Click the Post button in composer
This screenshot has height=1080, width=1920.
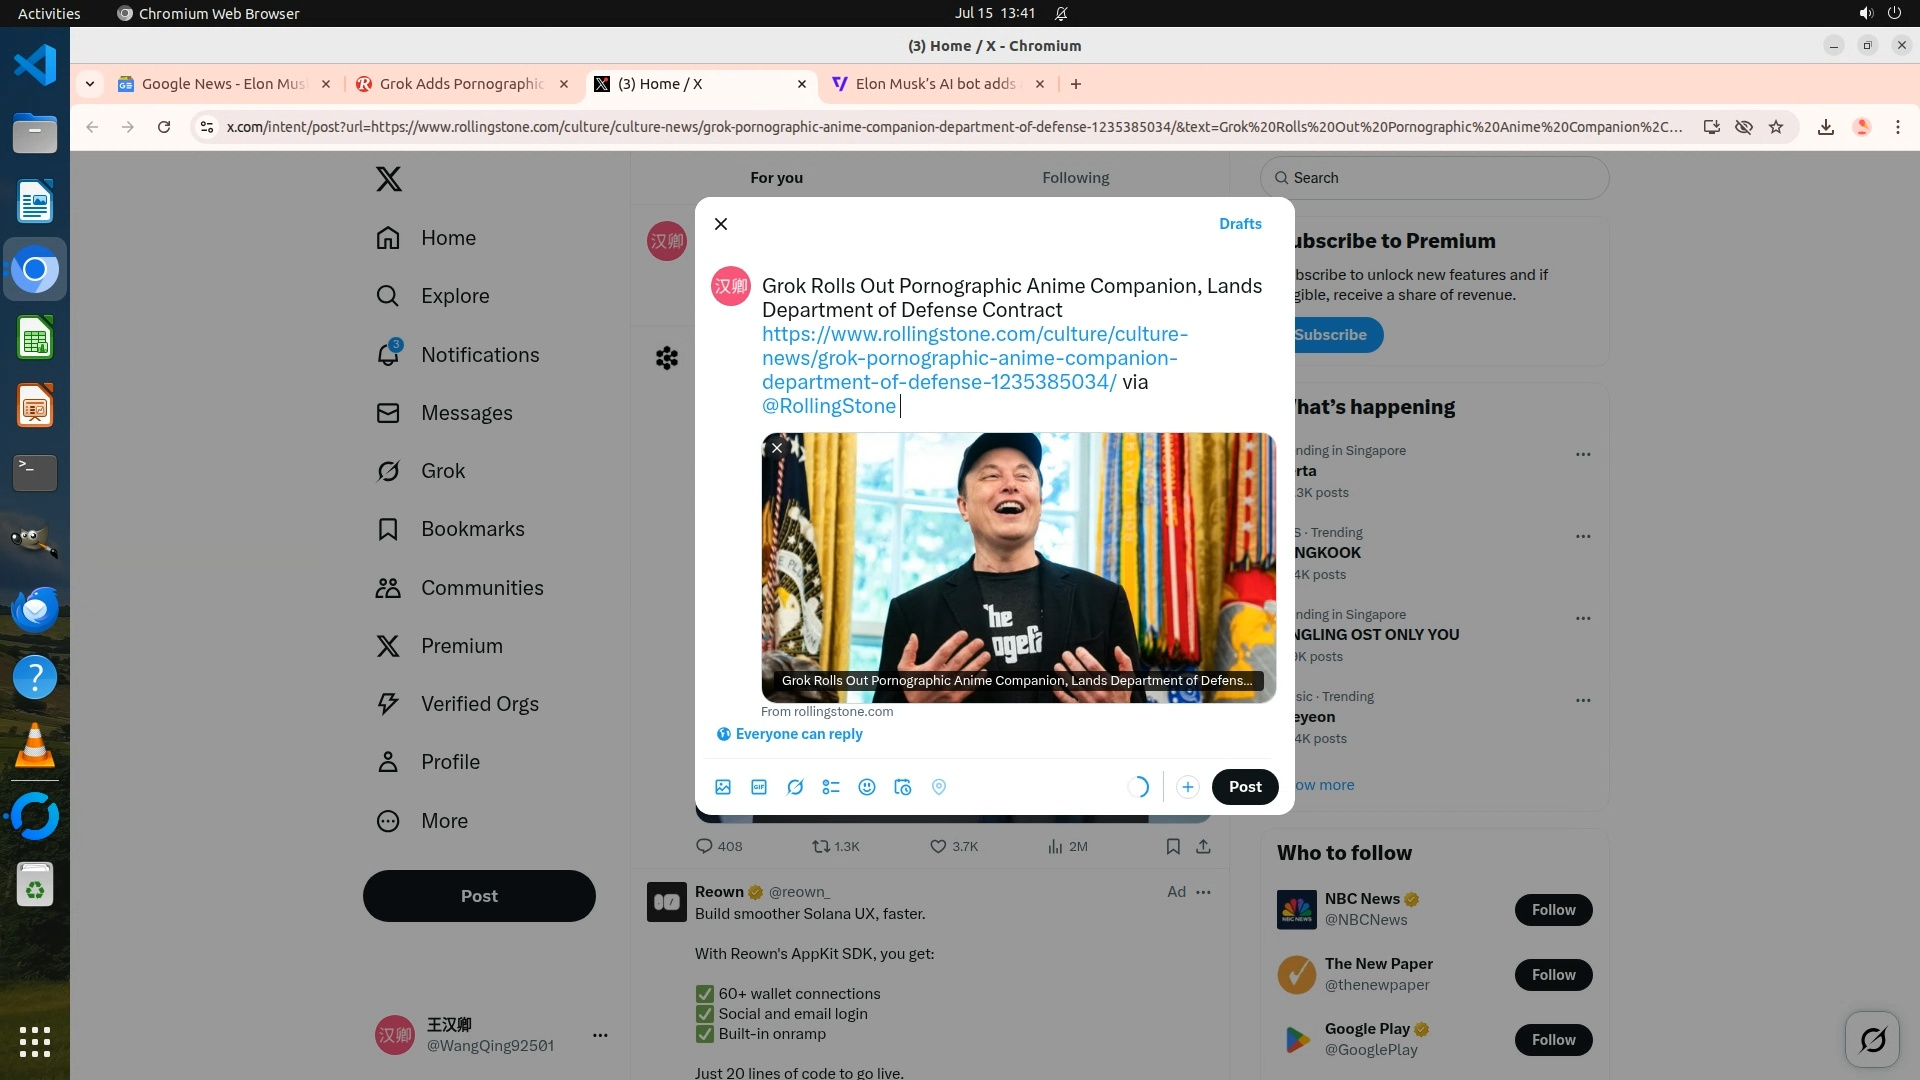click(x=1245, y=787)
